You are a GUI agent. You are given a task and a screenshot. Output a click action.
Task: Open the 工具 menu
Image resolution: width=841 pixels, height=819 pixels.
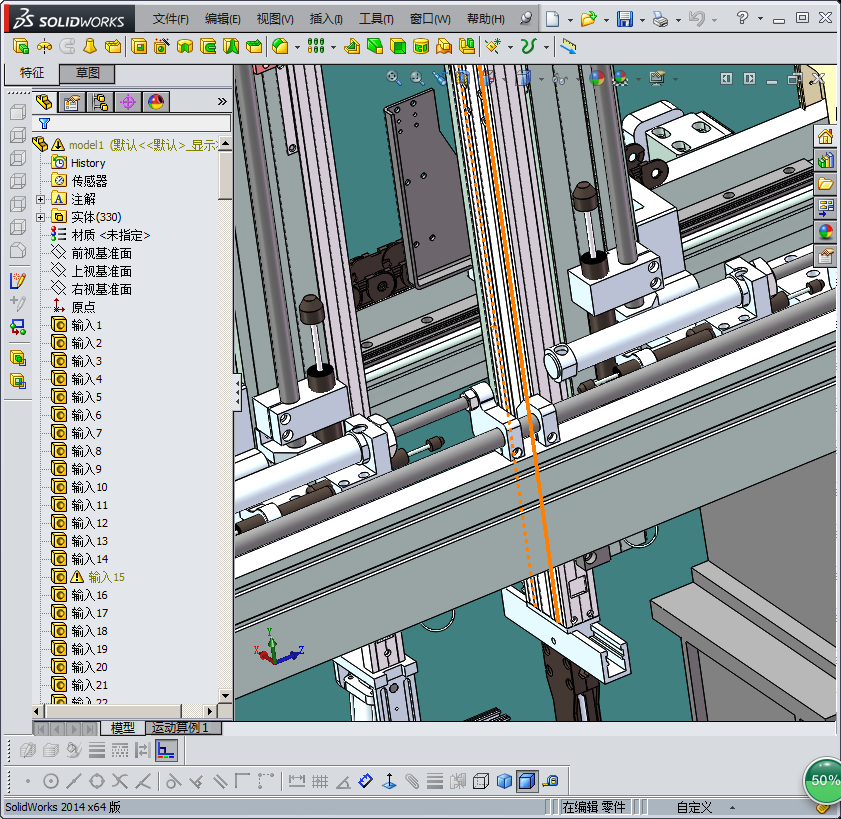pyautogui.click(x=376, y=19)
